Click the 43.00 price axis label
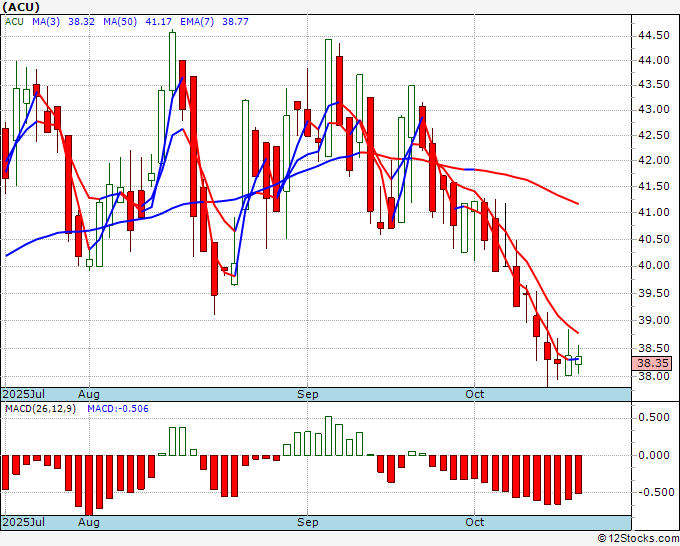The image size is (680, 546). pos(654,109)
